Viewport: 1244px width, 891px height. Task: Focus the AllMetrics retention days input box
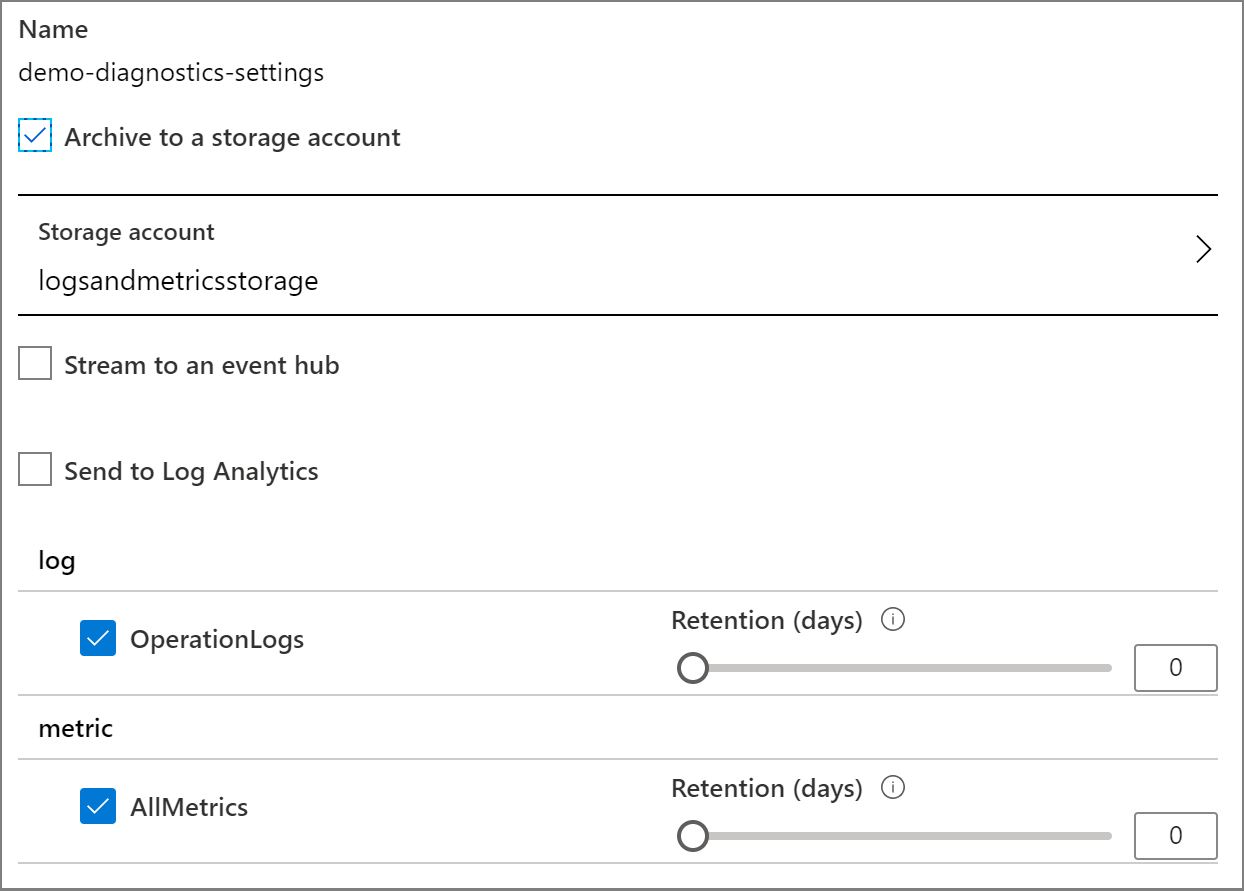click(x=1175, y=836)
